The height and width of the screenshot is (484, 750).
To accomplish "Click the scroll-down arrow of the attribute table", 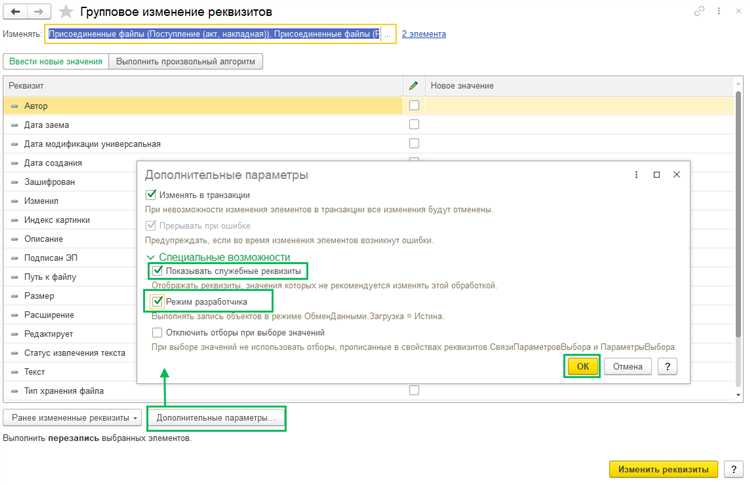I will point(739,396).
